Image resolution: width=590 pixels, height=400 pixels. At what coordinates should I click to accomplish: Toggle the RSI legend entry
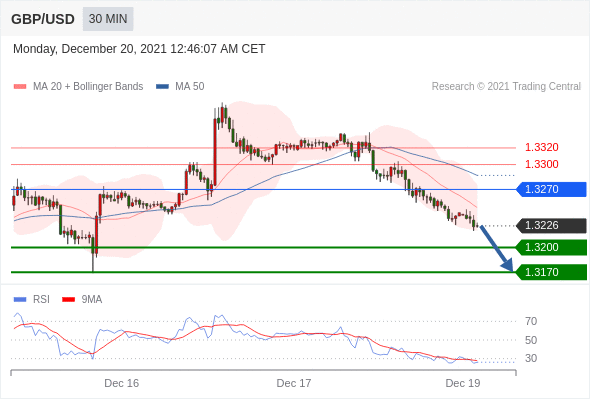(32, 300)
